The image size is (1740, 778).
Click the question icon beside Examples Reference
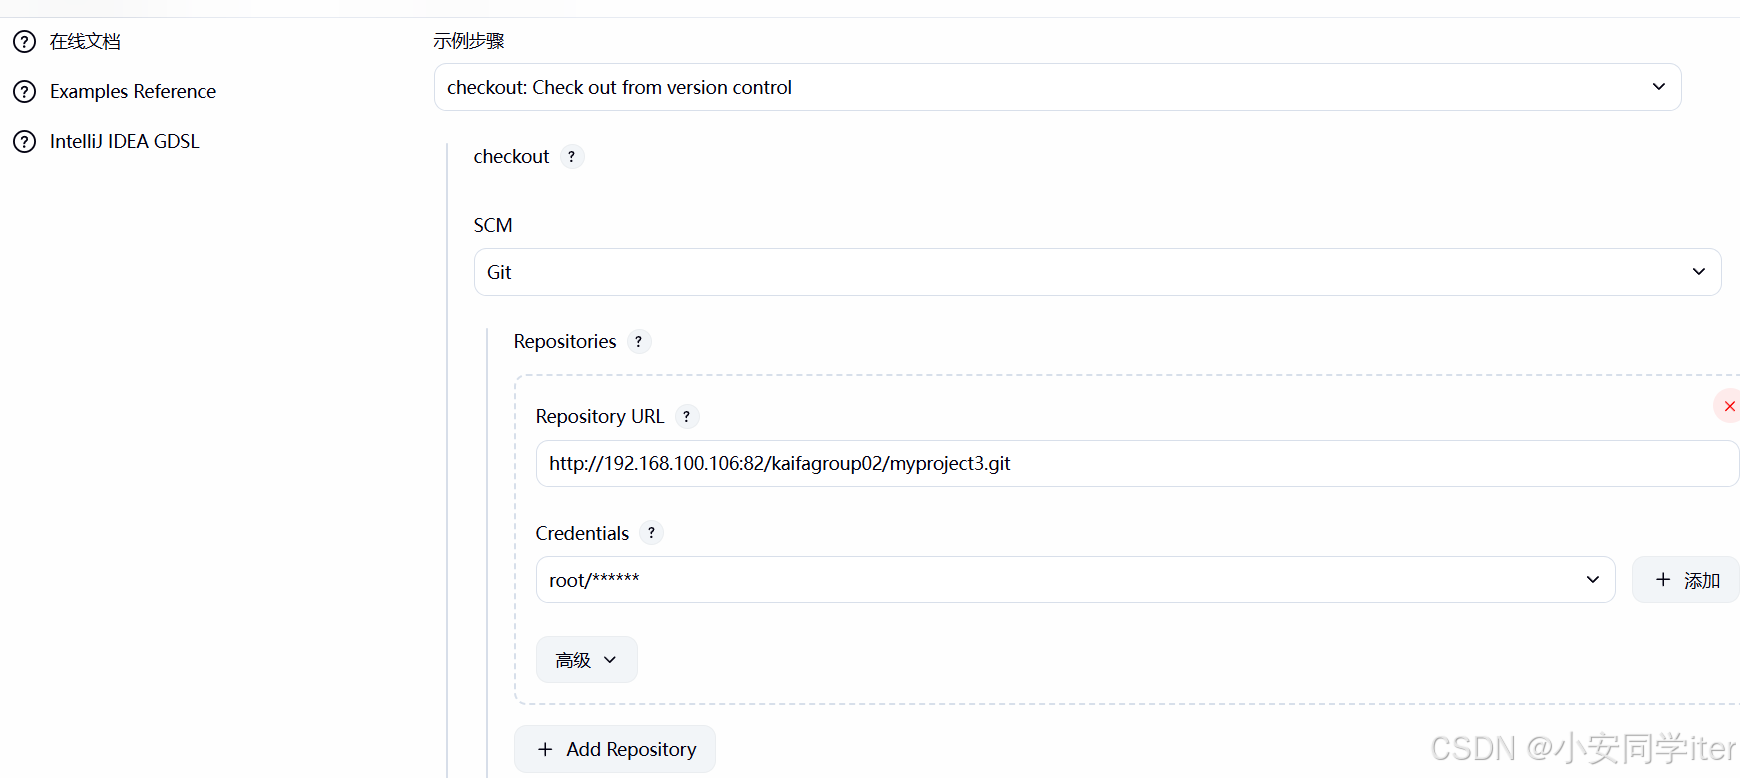point(24,92)
